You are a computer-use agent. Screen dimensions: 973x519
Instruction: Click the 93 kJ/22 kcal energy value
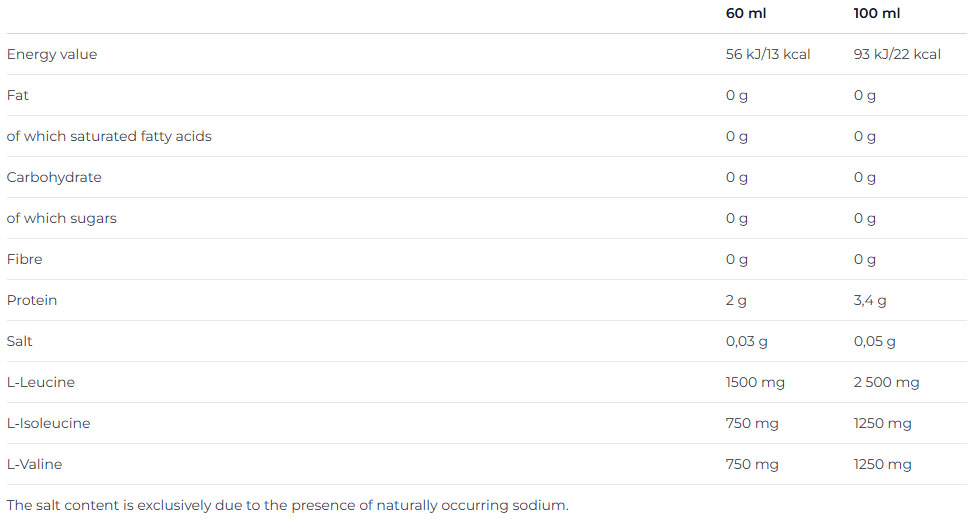point(897,54)
